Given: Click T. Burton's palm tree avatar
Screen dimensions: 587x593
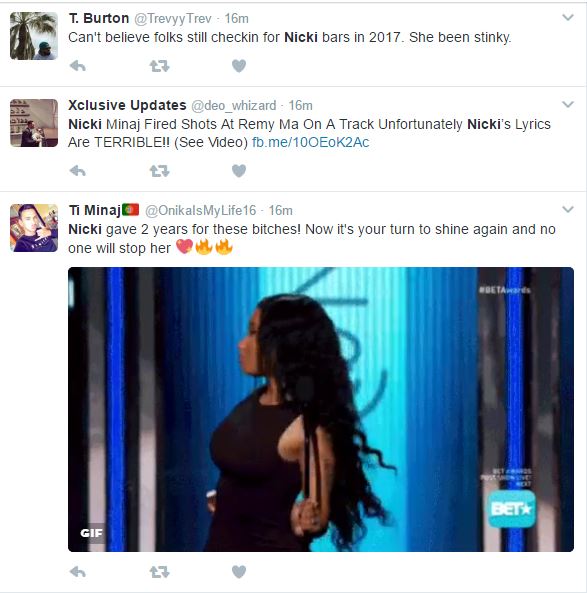Looking at the screenshot, I should click(x=34, y=36).
